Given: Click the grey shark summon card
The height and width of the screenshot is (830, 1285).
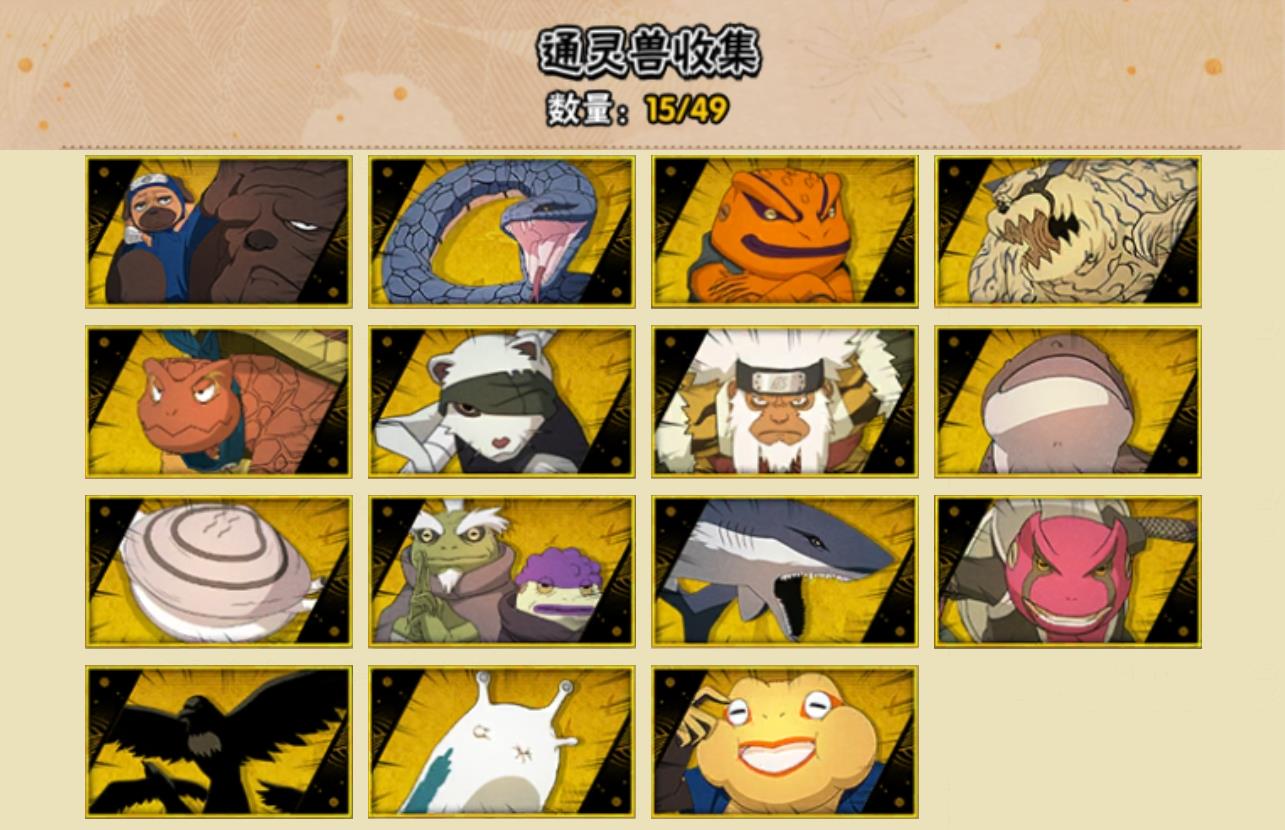Looking at the screenshot, I should click(x=785, y=571).
